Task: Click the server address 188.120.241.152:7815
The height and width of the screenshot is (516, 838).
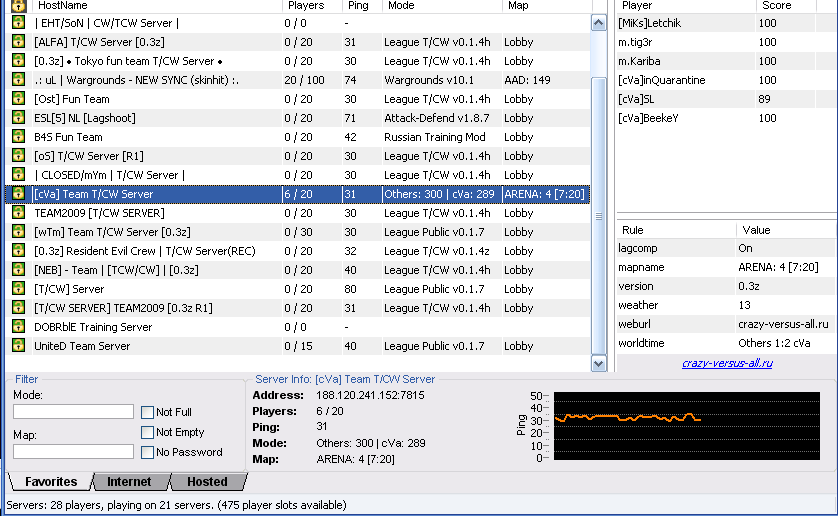Action: (x=370, y=395)
